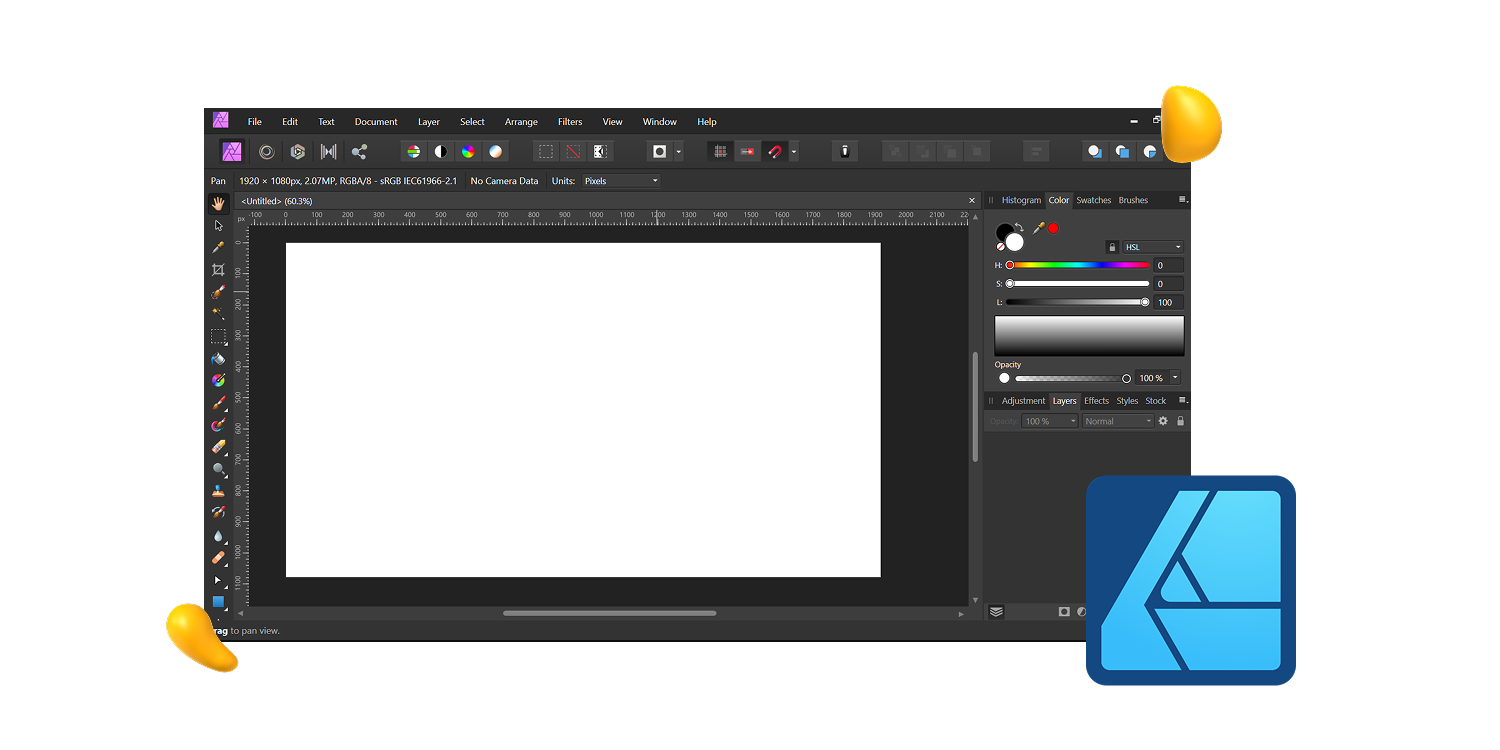Apply Auto Levels from toolbar
Image resolution: width=1500 pixels, height=750 pixels.
[x=413, y=152]
